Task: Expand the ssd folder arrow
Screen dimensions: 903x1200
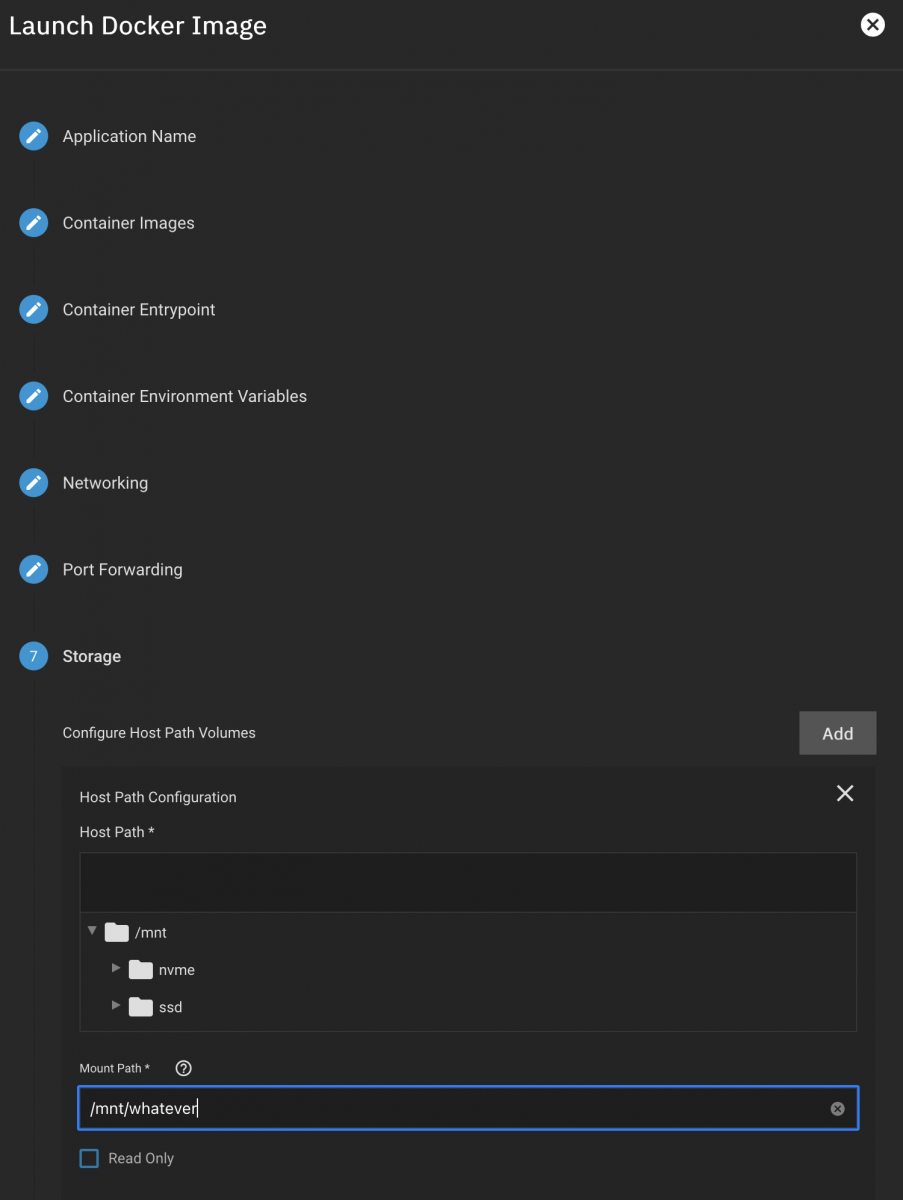Action: 116,1005
